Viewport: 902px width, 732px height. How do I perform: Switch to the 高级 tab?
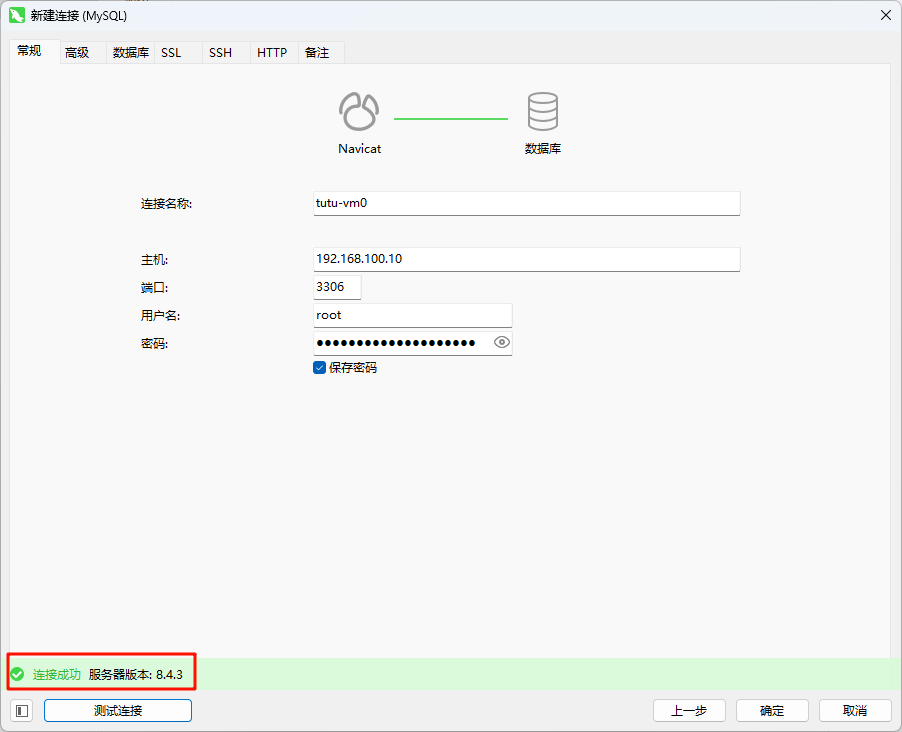pos(78,51)
